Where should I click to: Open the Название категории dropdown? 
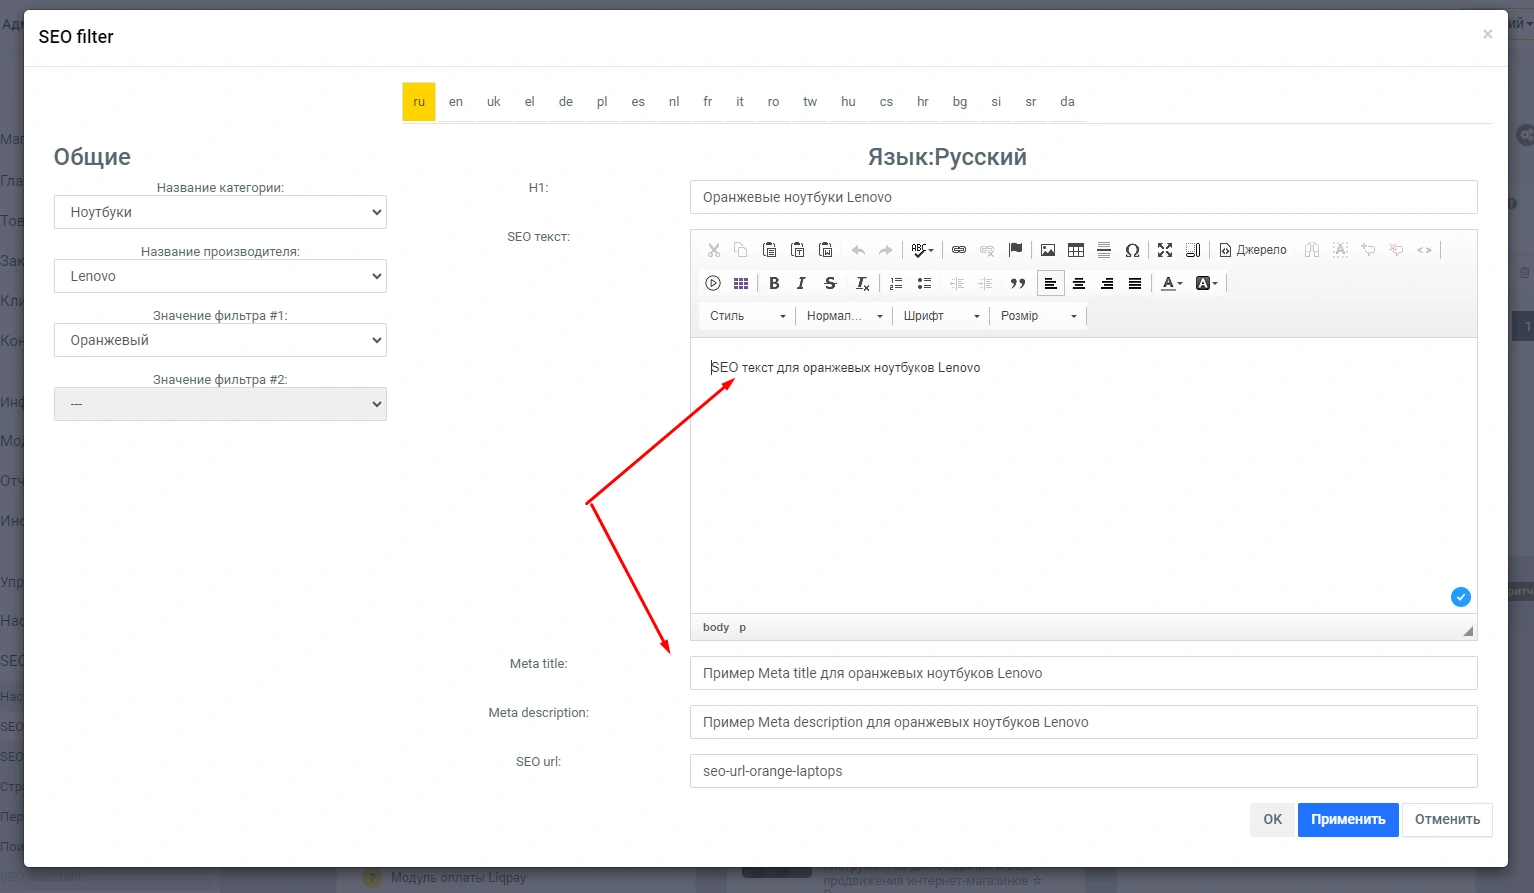coord(220,212)
